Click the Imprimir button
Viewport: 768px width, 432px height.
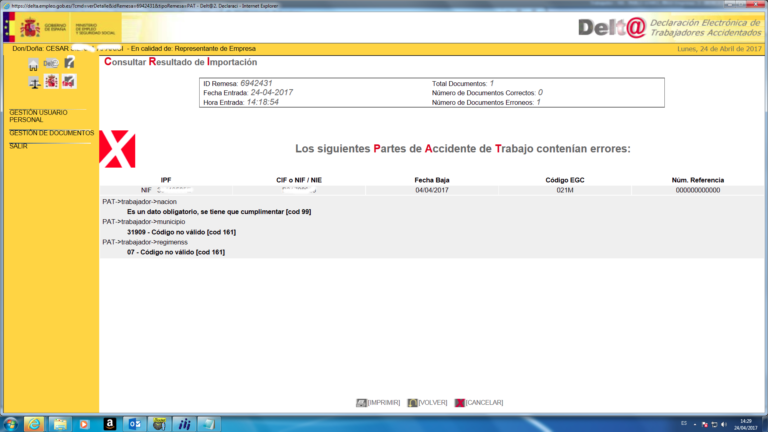tap(378, 402)
